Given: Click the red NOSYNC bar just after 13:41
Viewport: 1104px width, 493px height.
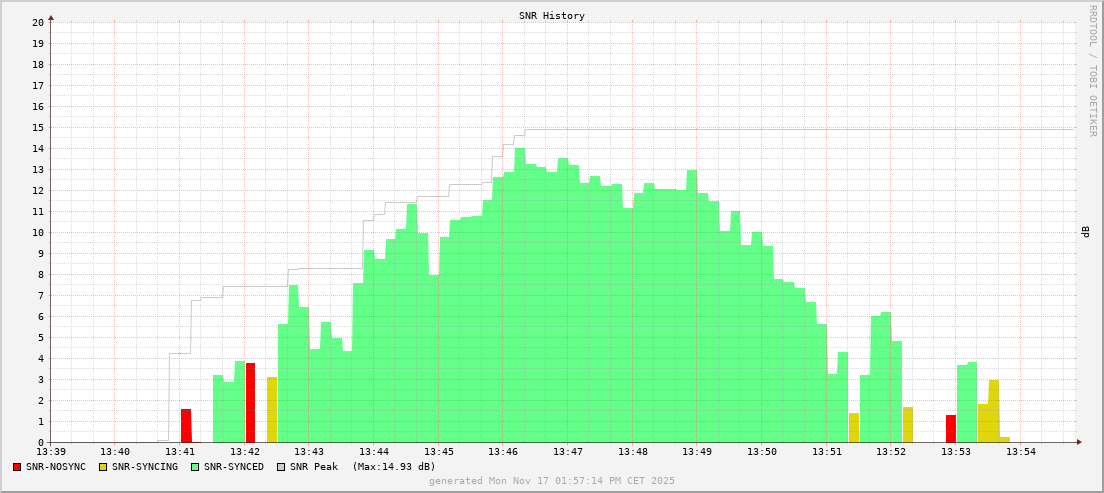Looking at the screenshot, I should click(x=186, y=425).
